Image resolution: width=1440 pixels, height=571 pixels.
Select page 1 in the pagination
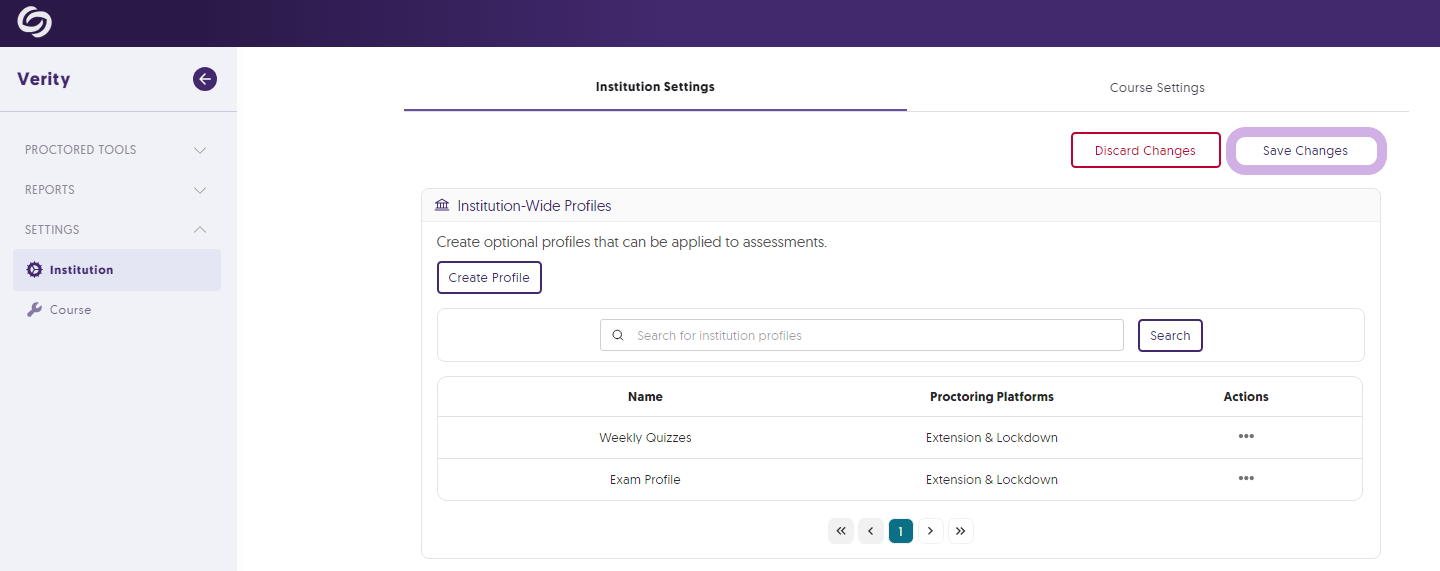coord(900,531)
